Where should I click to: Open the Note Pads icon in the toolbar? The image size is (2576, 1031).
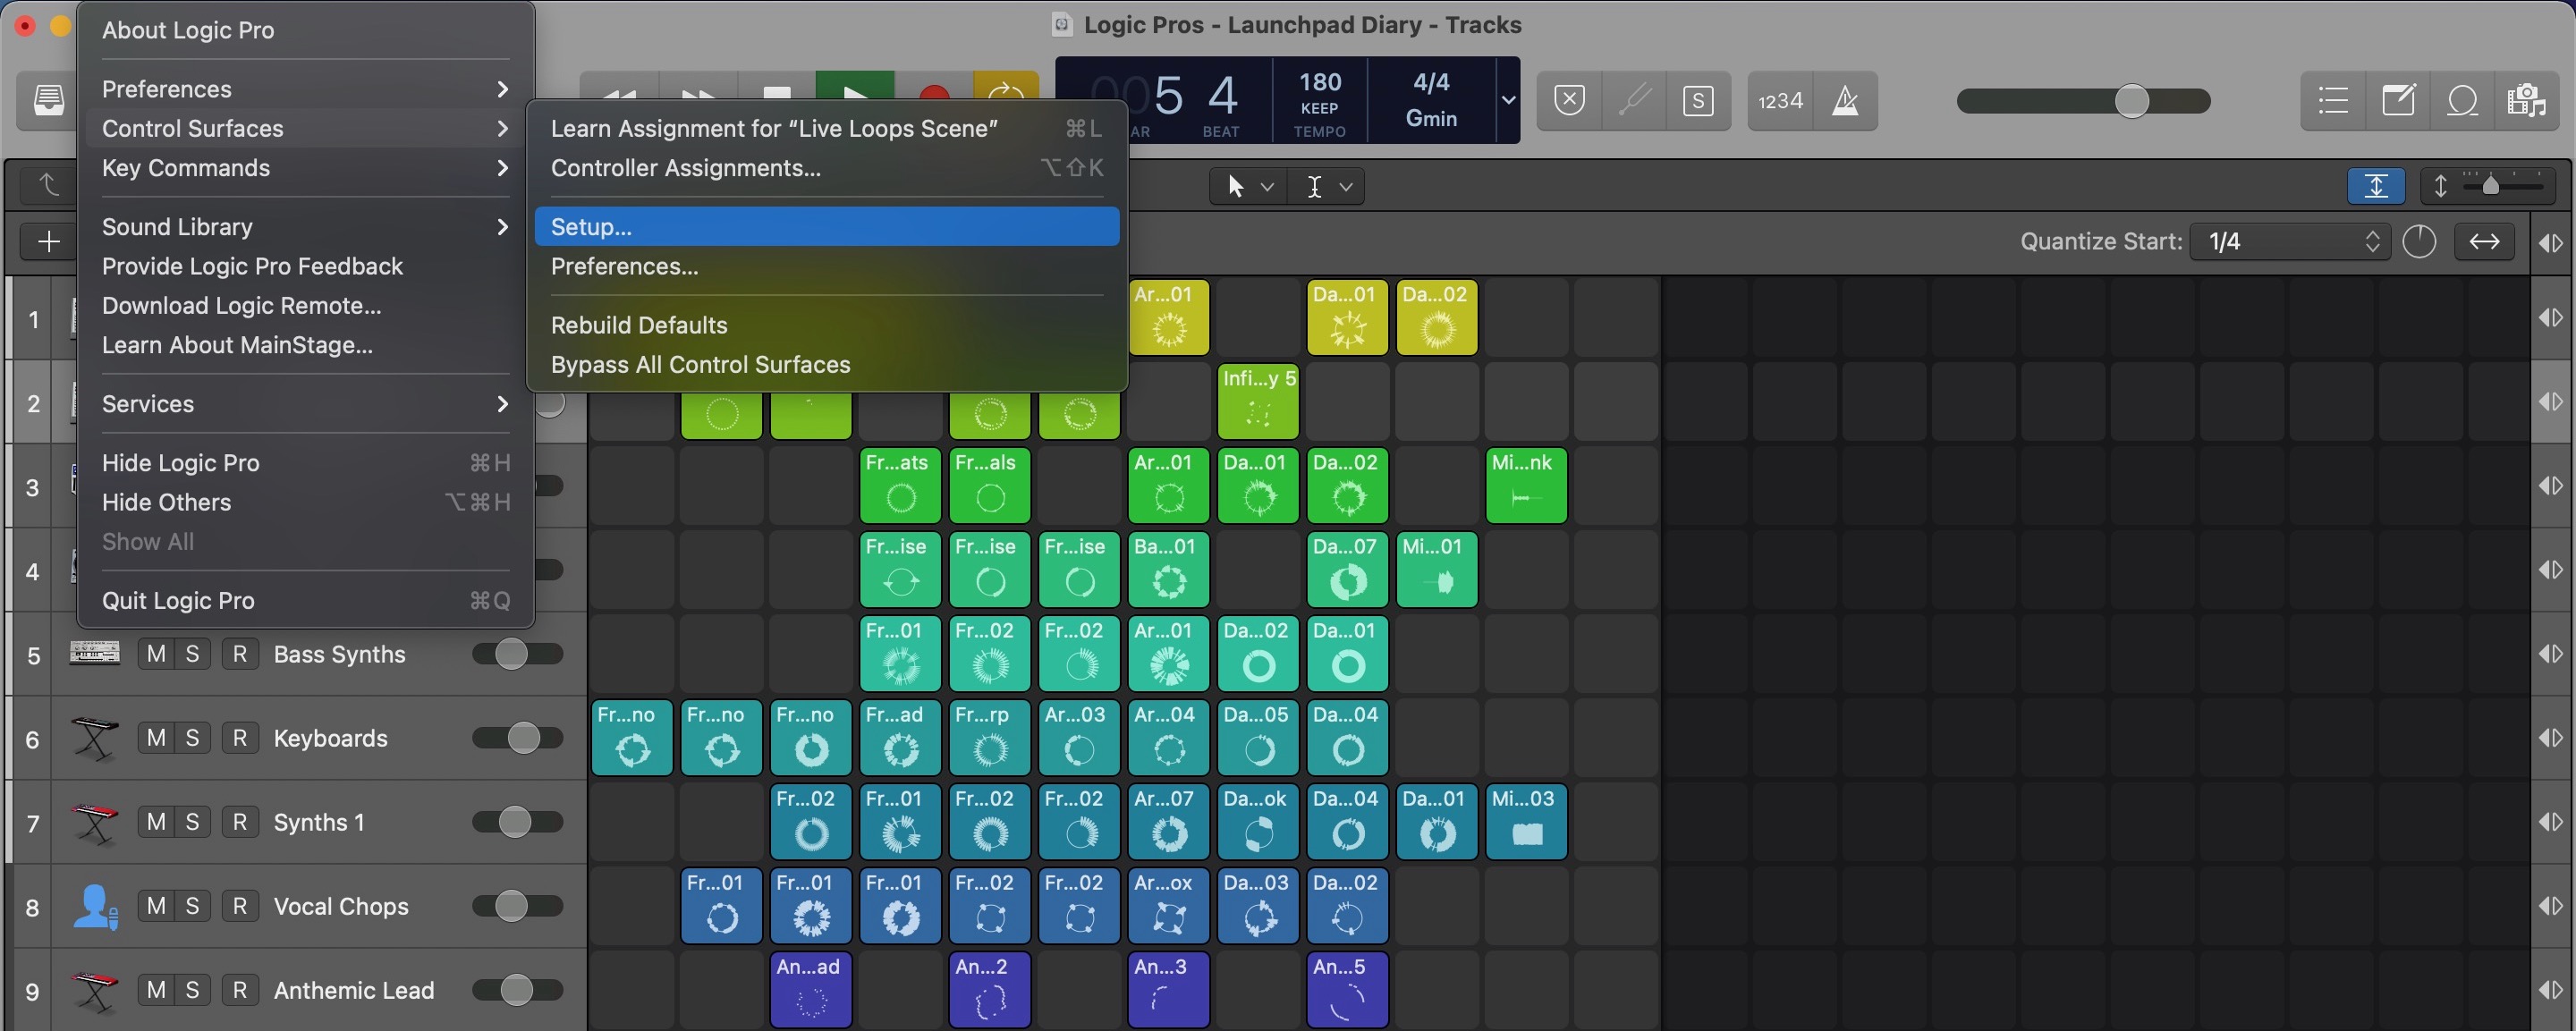tap(2398, 101)
